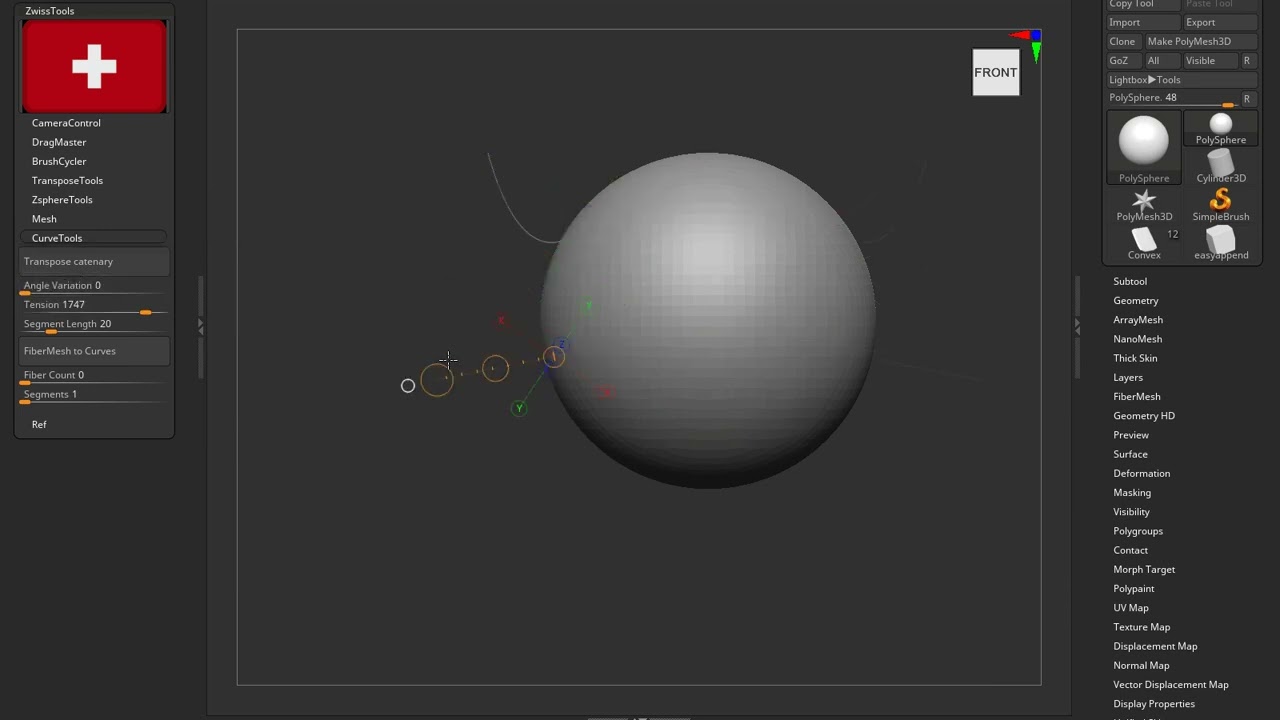1280x720 pixels.
Task: Click the orange transpose circle nearest the sphere
Action: tap(553, 357)
